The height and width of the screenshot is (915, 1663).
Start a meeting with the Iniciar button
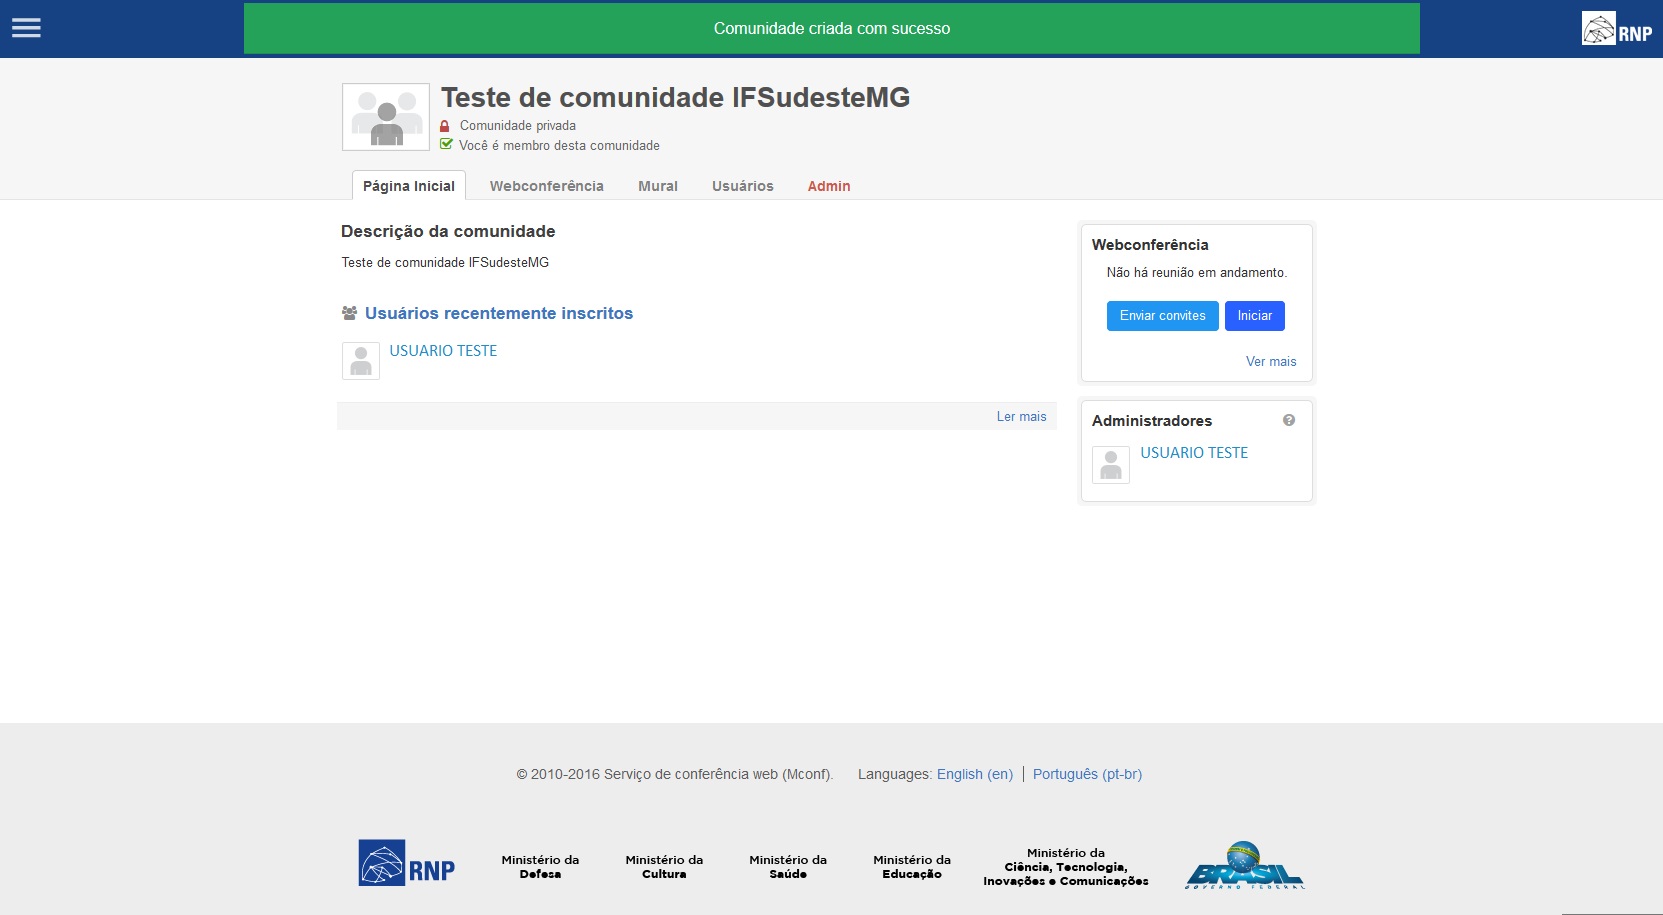[1254, 316]
